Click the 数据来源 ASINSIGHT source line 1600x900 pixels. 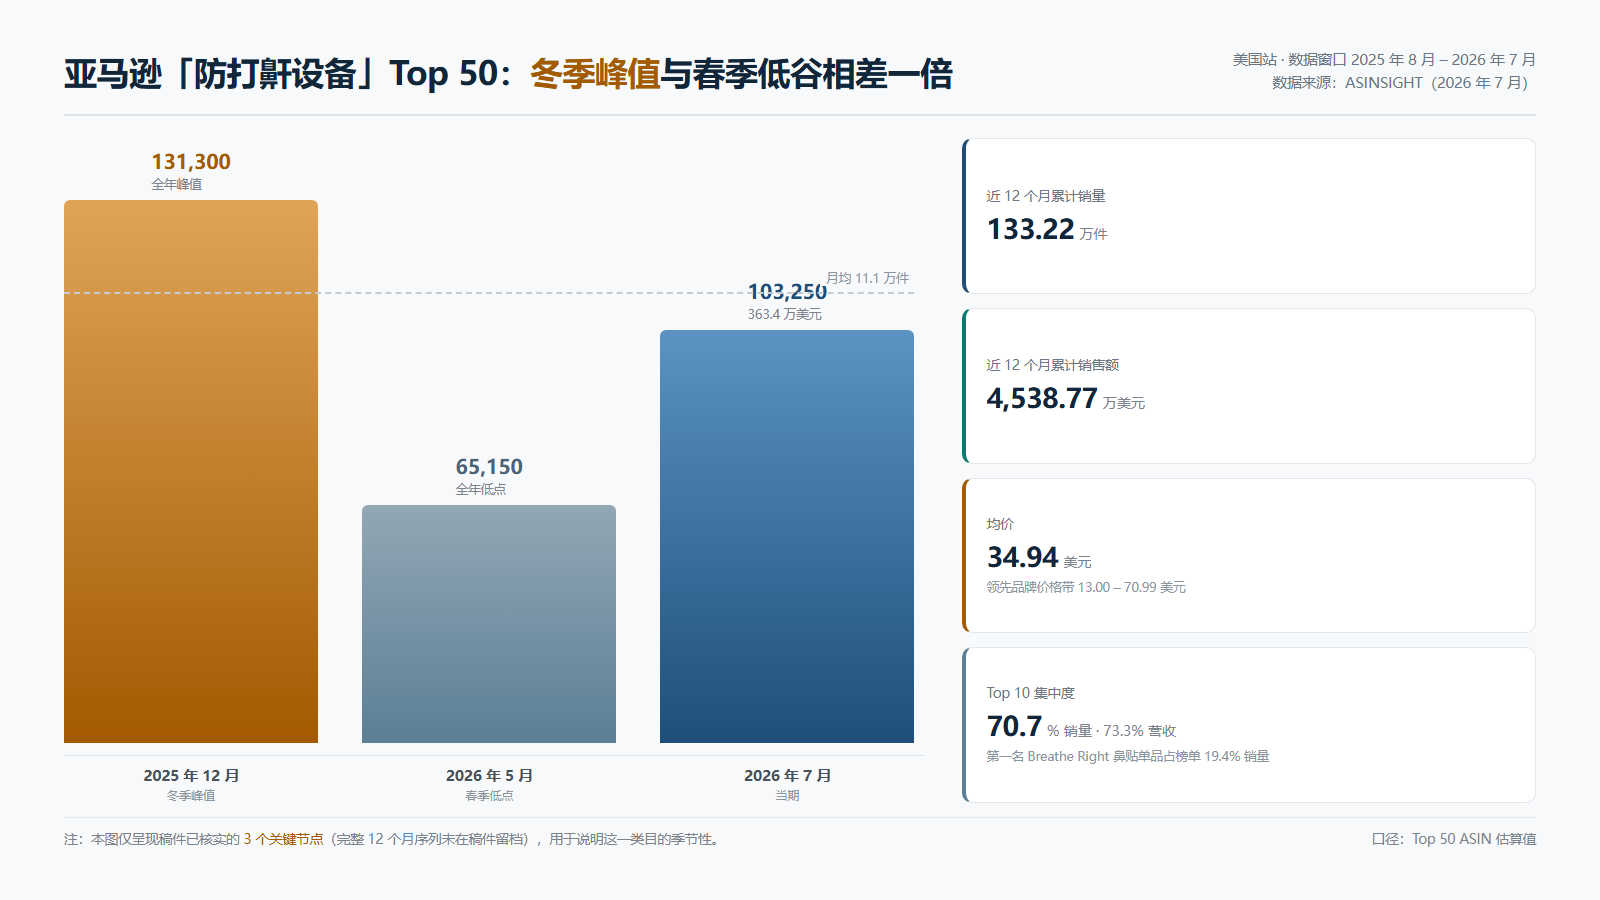1403,83
